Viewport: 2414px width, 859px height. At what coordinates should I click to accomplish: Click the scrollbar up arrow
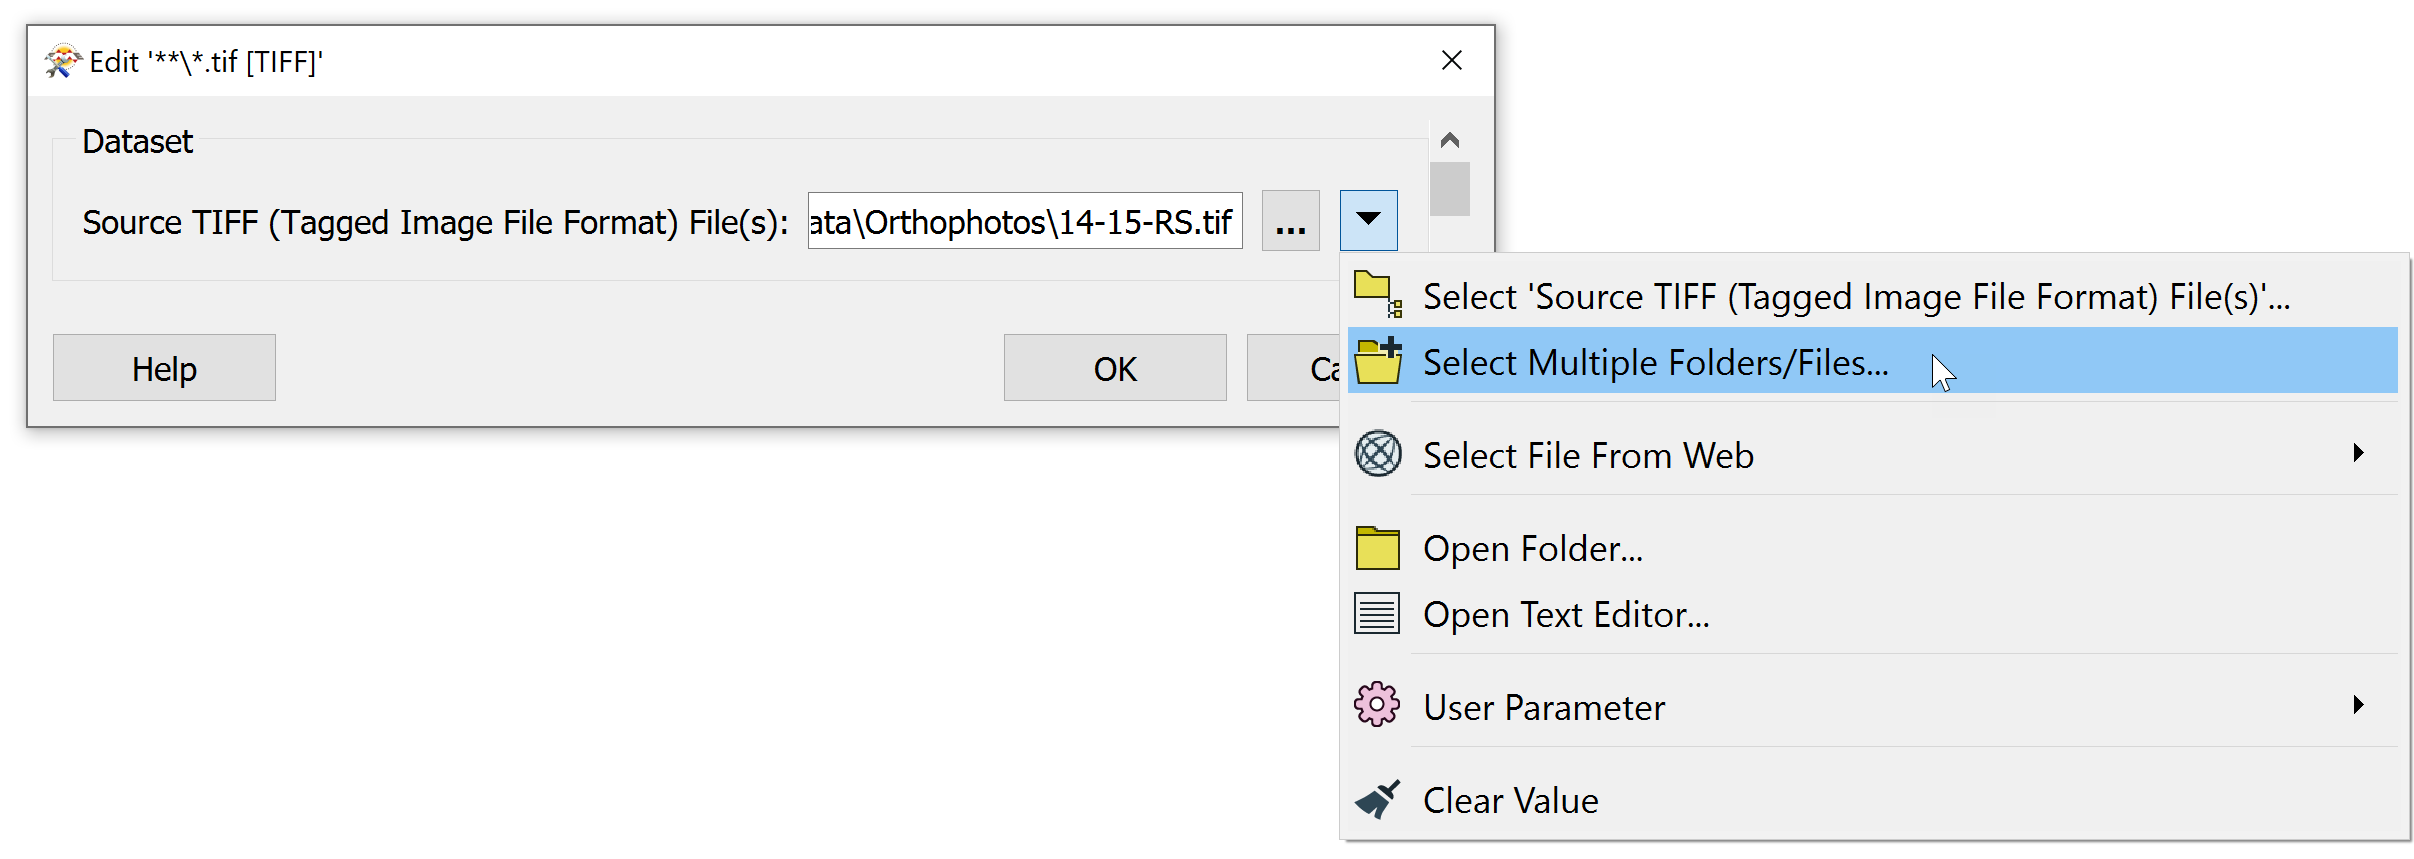click(x=1450, y=140)
